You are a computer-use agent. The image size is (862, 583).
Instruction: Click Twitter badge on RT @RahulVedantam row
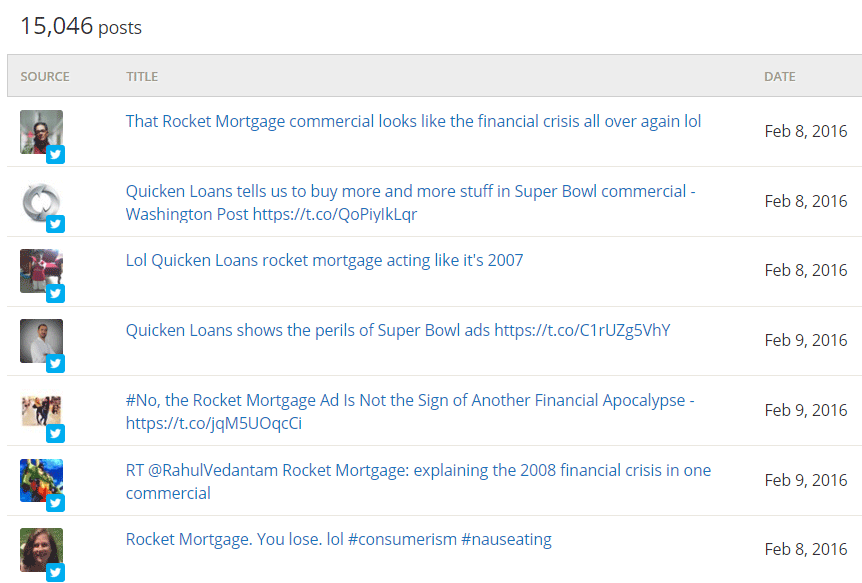[55, 503]
